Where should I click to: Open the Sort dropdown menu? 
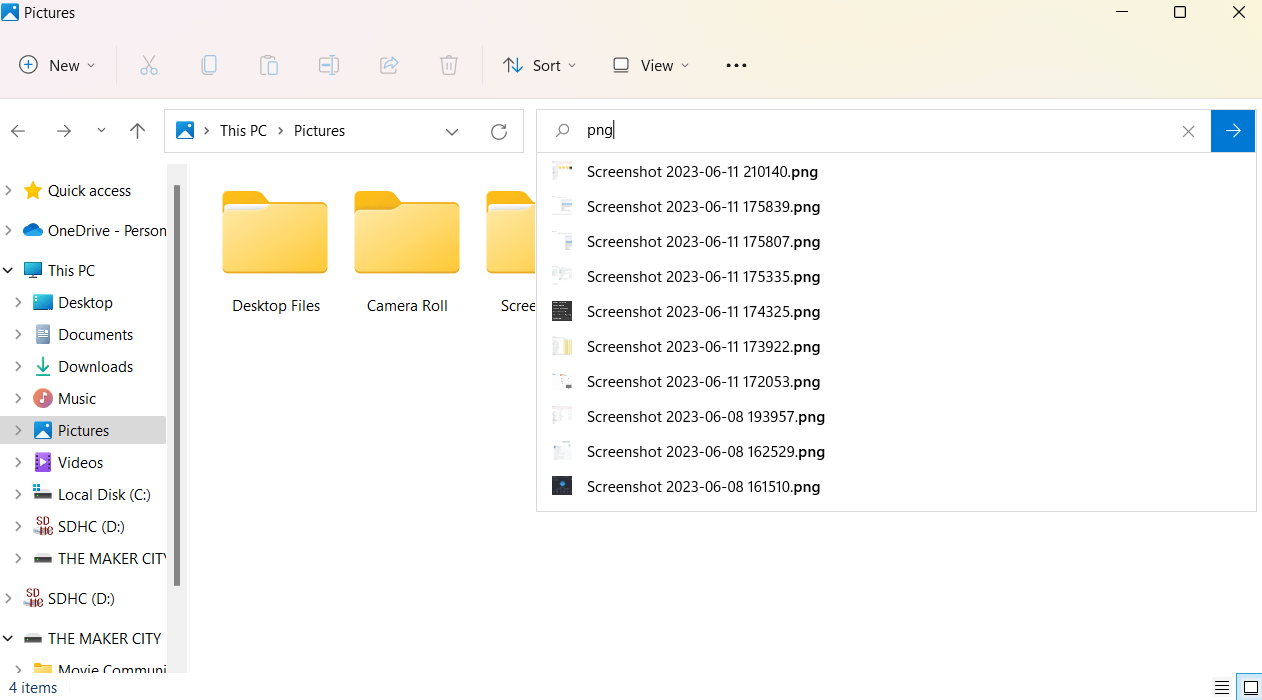540,65
